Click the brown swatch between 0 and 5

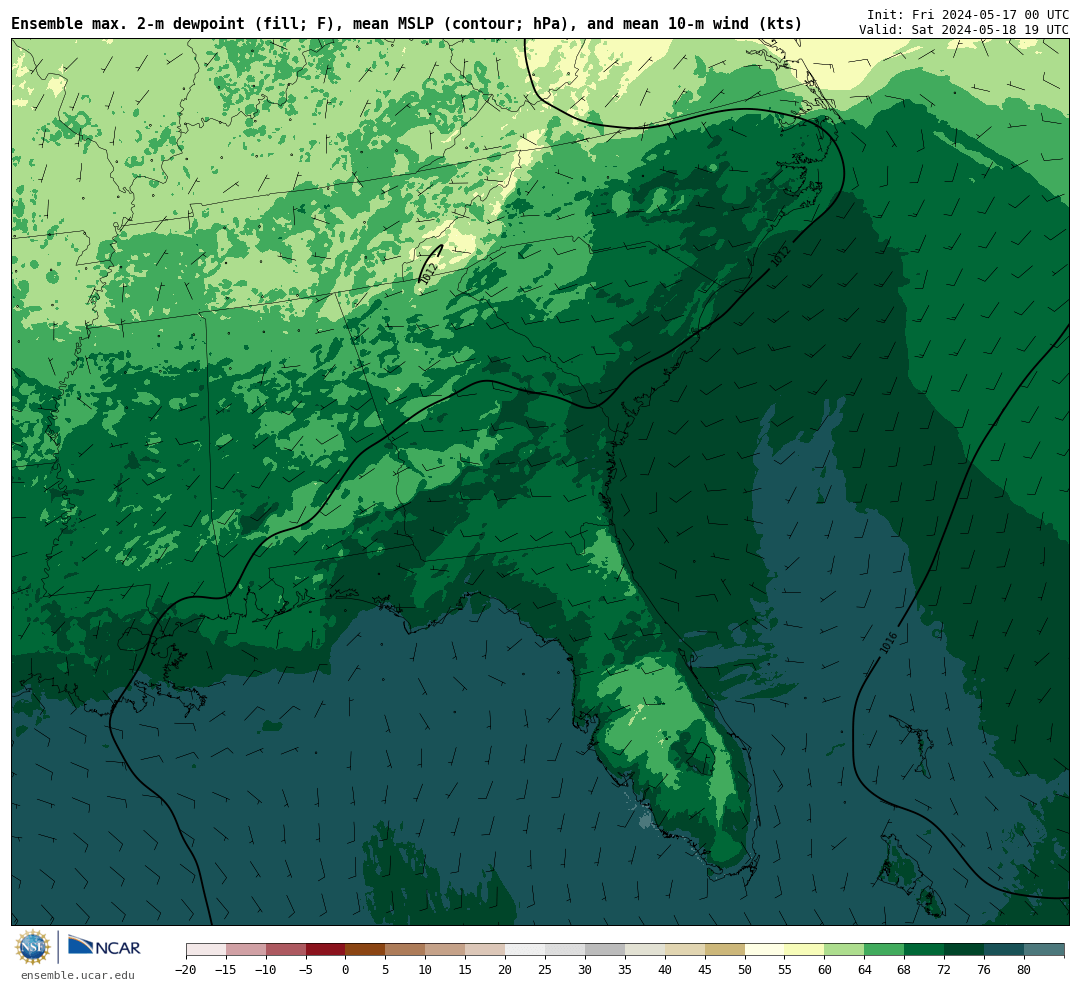(x=365, y=950)
